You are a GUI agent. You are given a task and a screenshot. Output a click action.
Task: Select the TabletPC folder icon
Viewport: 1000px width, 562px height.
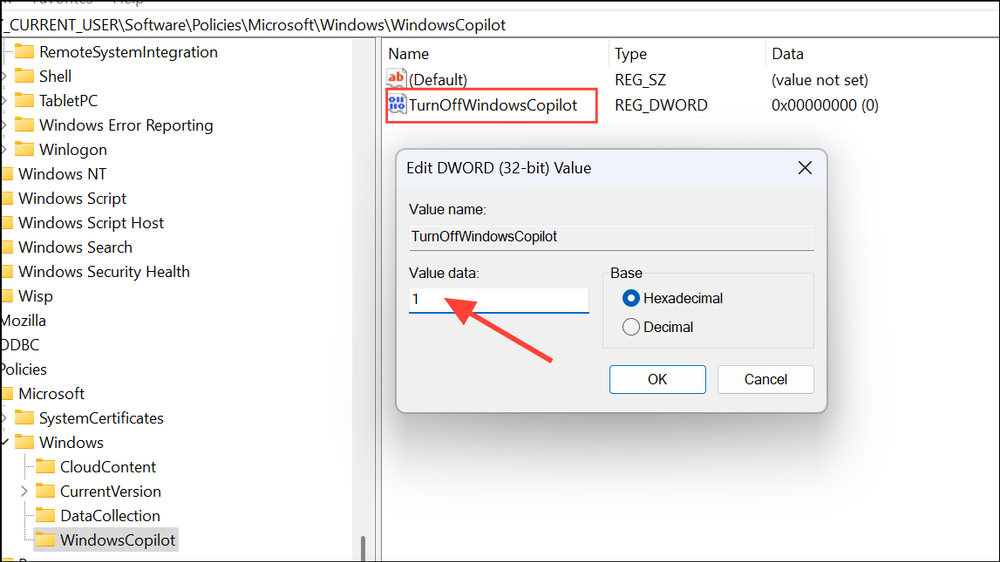24,100
